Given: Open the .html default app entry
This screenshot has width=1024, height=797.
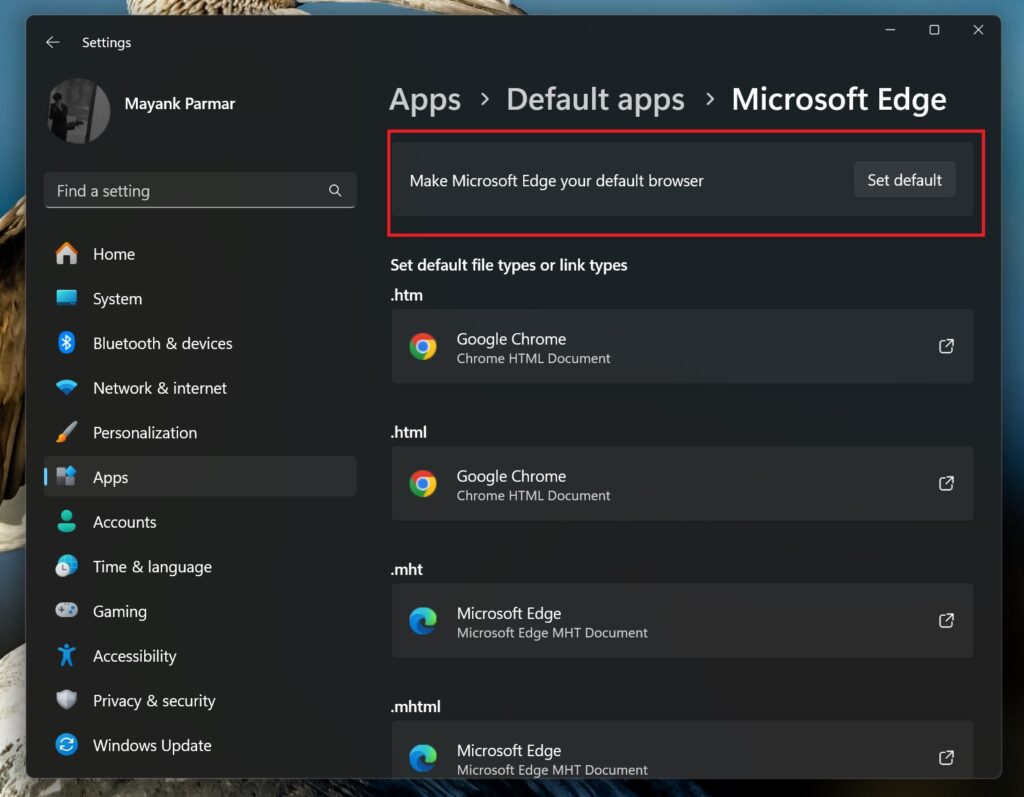Looking at the screenshot, I should tap(683, 483).
